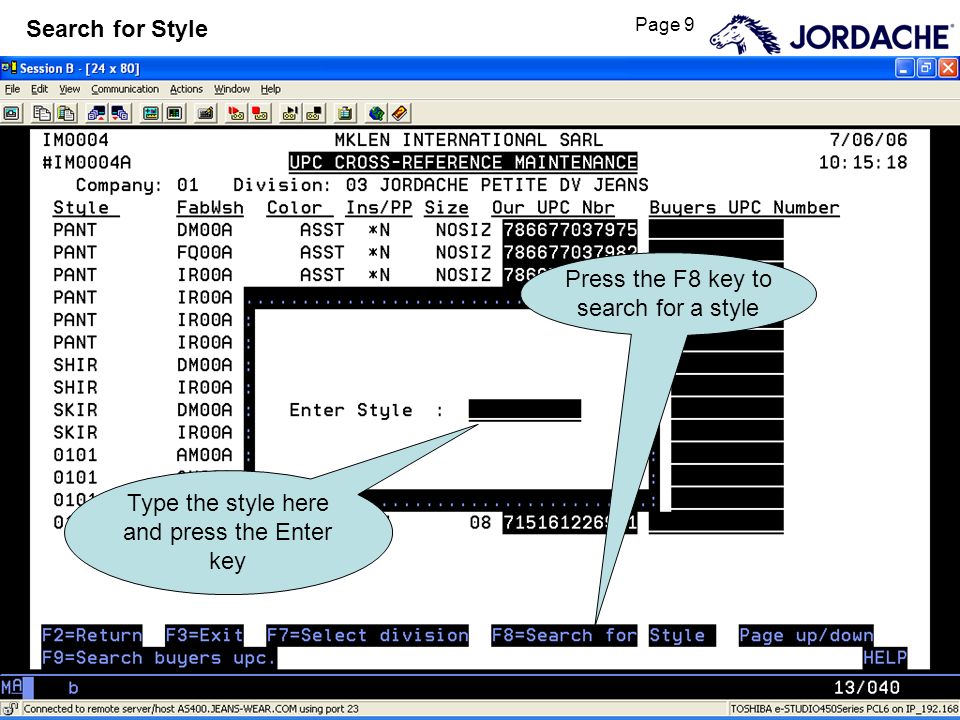
Task: Click the Stop recording macro icon
Action: (260, 113)
